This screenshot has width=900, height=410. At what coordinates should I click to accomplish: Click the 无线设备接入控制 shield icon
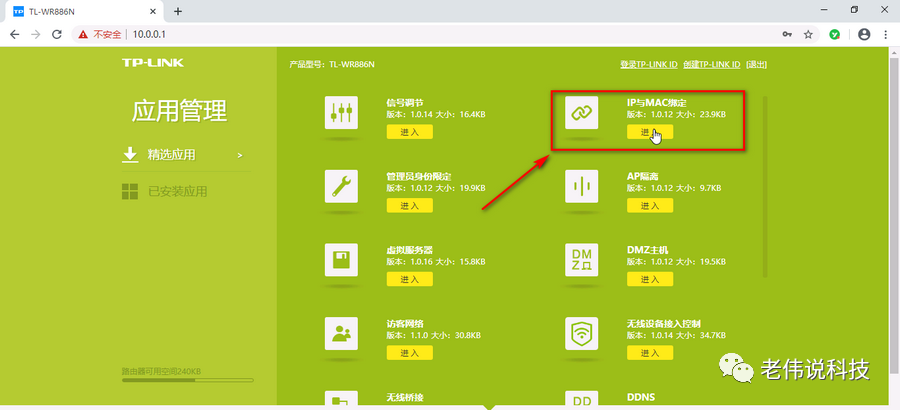pyautogui.click(x=581, y=333)
